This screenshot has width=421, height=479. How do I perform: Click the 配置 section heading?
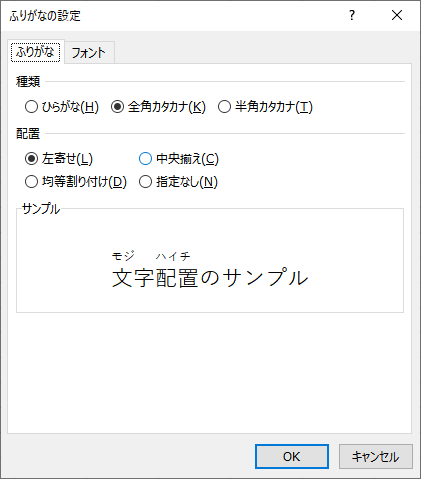point(28,134)
